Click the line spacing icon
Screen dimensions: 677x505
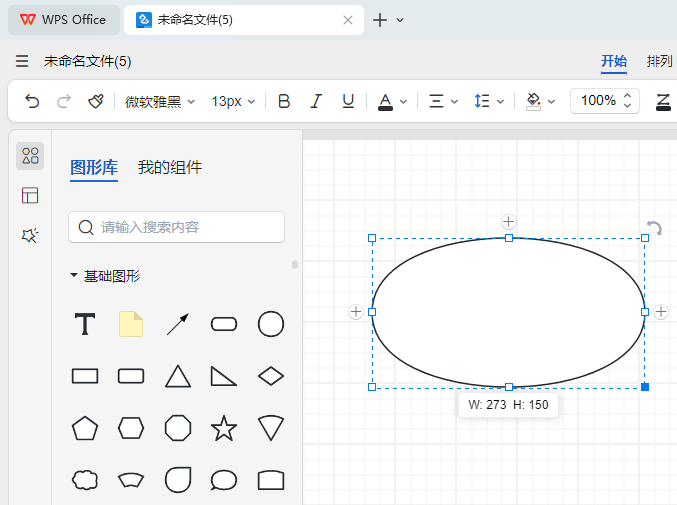coord(481,101)
